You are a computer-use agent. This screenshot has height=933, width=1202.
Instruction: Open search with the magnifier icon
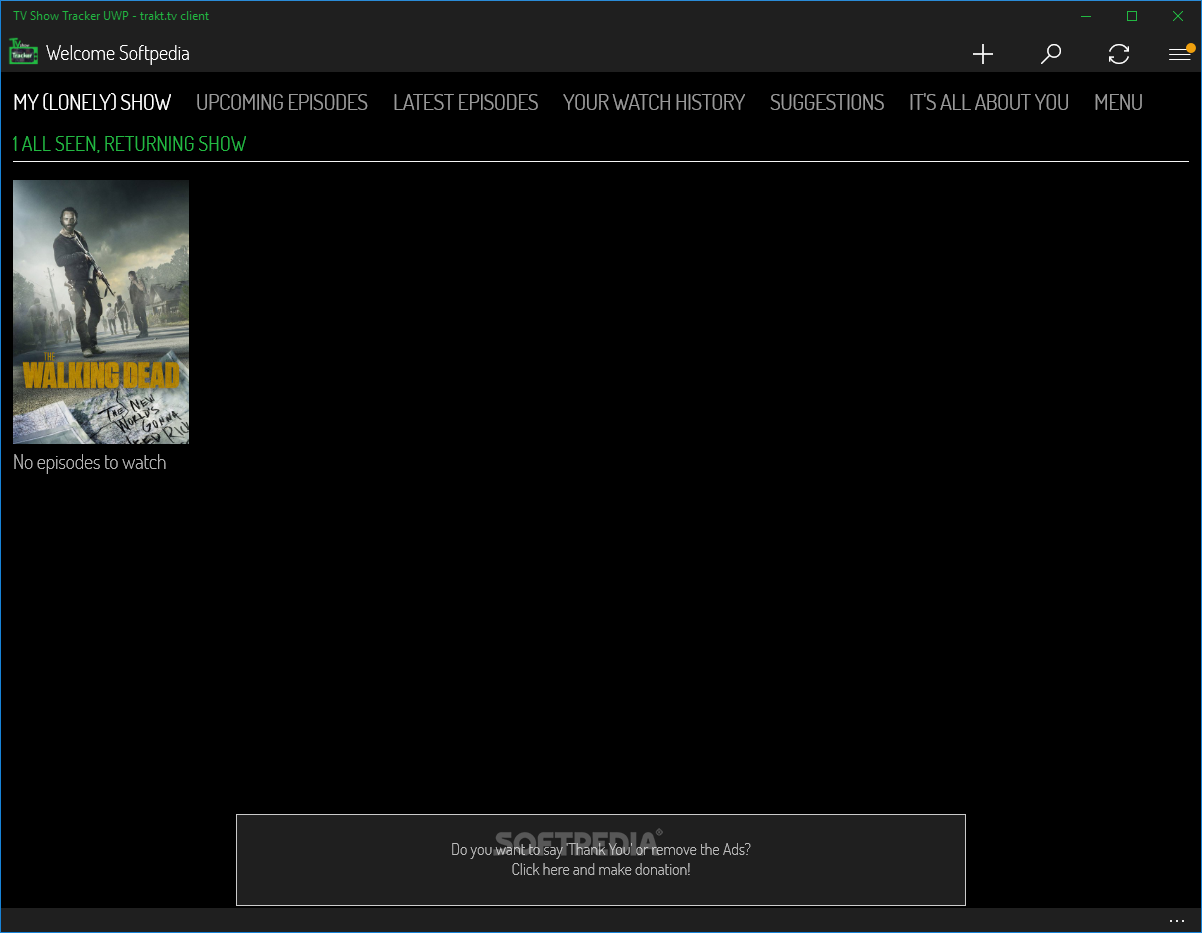tap(1051, 54)
